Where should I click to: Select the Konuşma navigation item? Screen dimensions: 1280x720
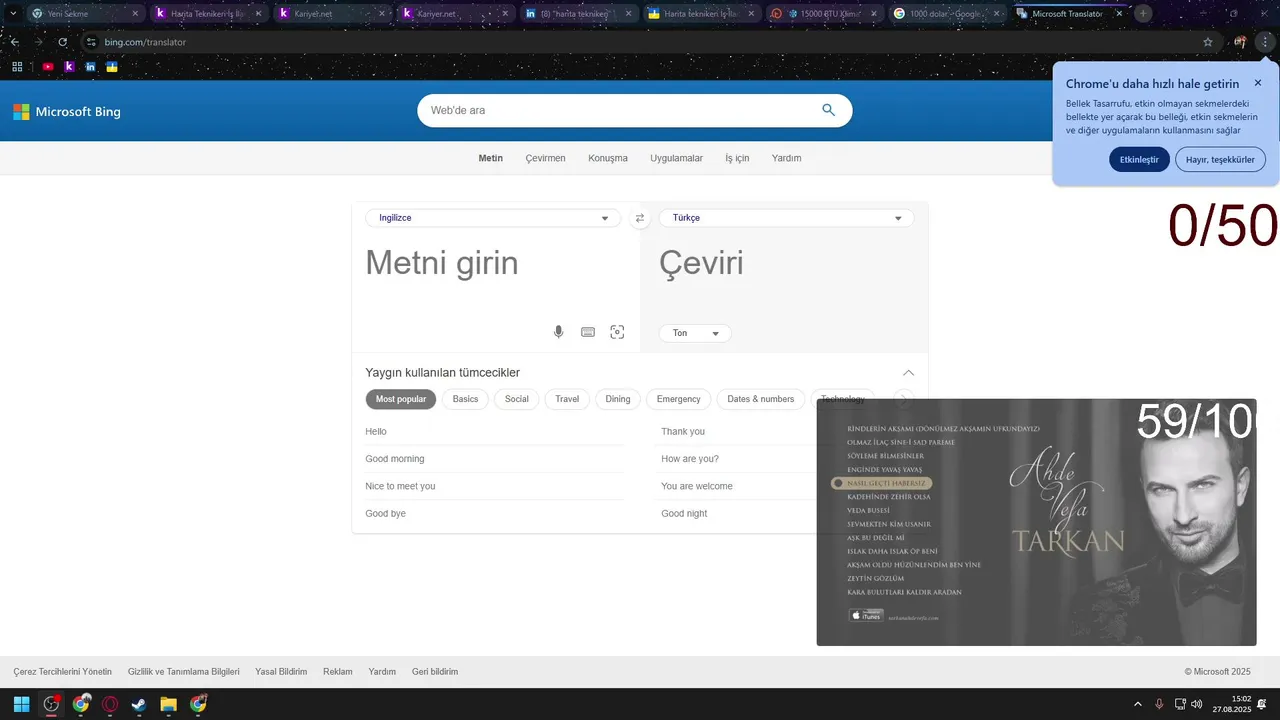(608, 158)
